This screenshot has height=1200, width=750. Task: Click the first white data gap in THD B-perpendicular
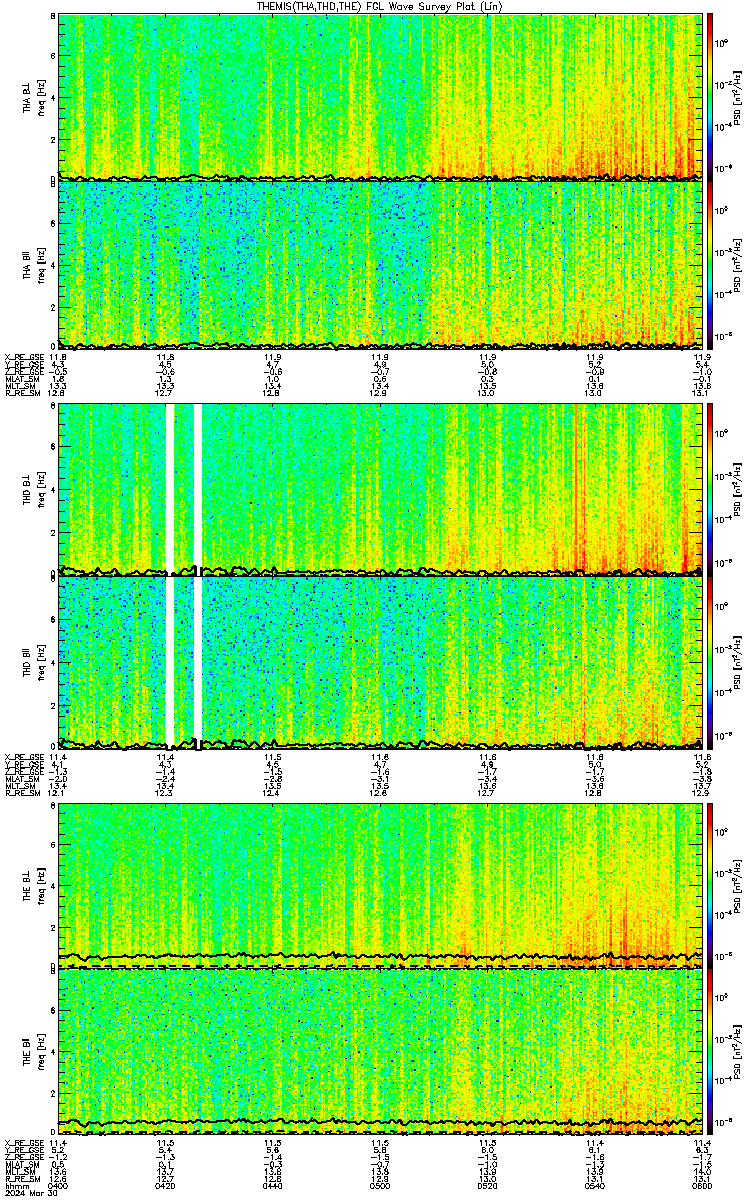point(170,489)
